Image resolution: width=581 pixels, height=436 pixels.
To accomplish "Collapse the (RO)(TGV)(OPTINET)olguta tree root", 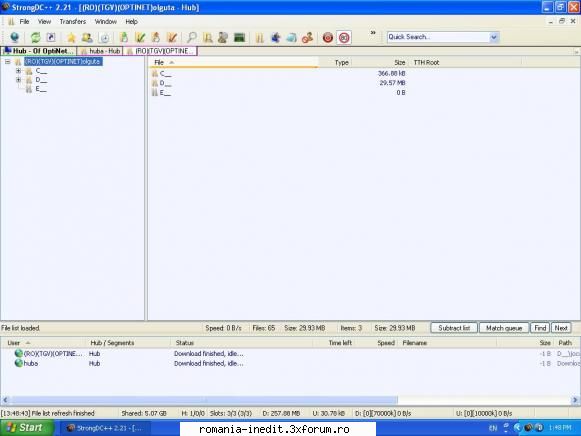I will [7, 61].
